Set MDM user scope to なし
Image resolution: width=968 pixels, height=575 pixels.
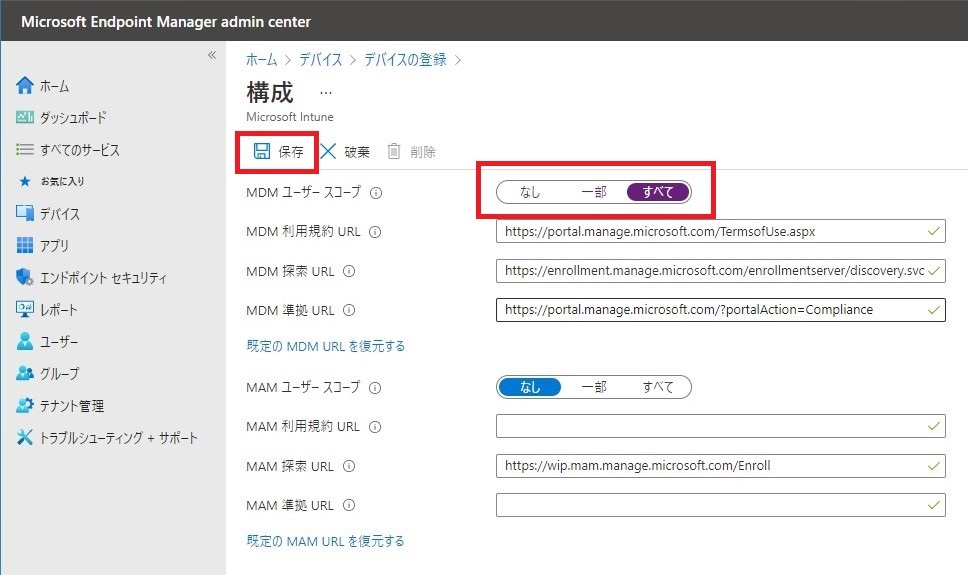(530, 192)
